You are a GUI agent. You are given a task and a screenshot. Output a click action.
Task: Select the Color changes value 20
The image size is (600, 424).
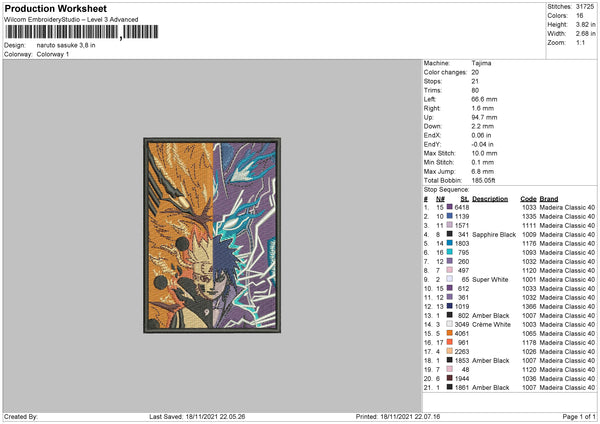click(x=475, y=72)
